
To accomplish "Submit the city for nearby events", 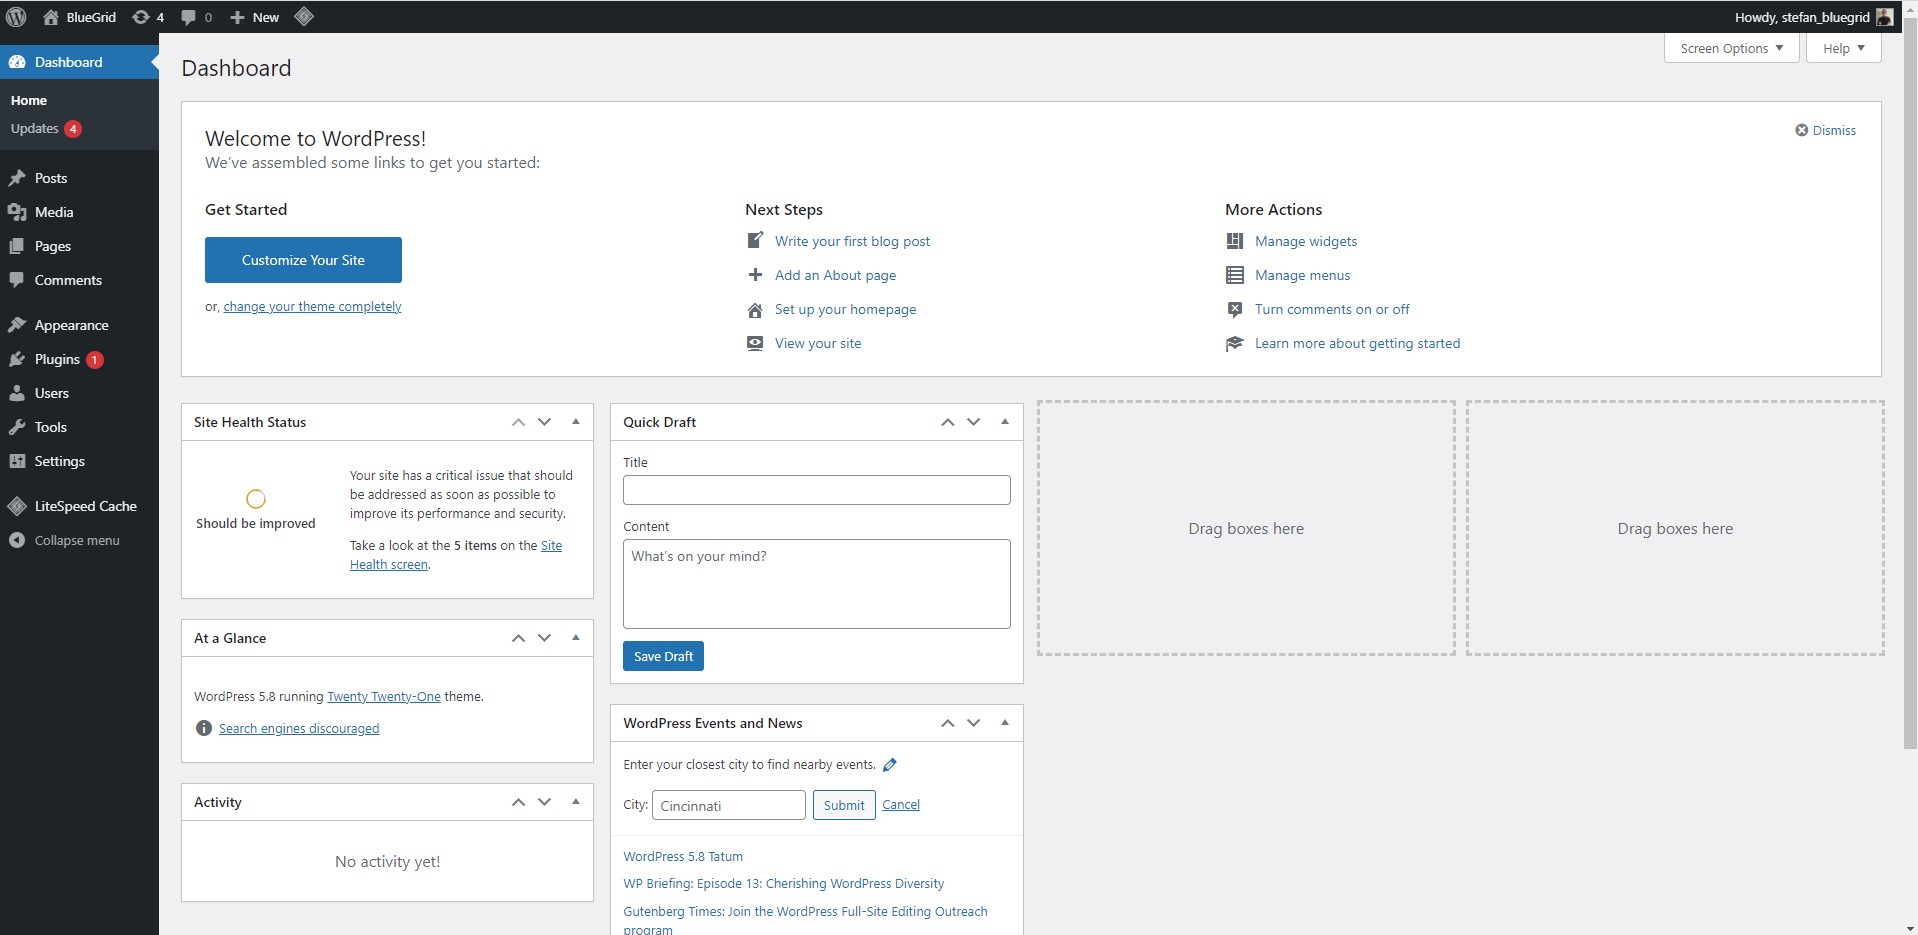I will coord(844,805).
